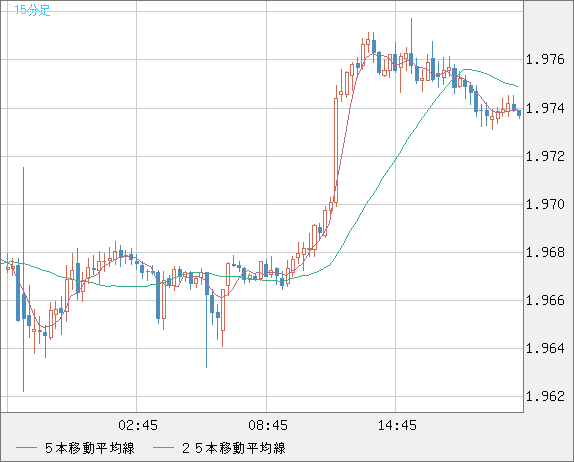The width and height of the screenshot is (574, 462).
Task: Click the 25本移動平均線 legend label
Action: 234,448
